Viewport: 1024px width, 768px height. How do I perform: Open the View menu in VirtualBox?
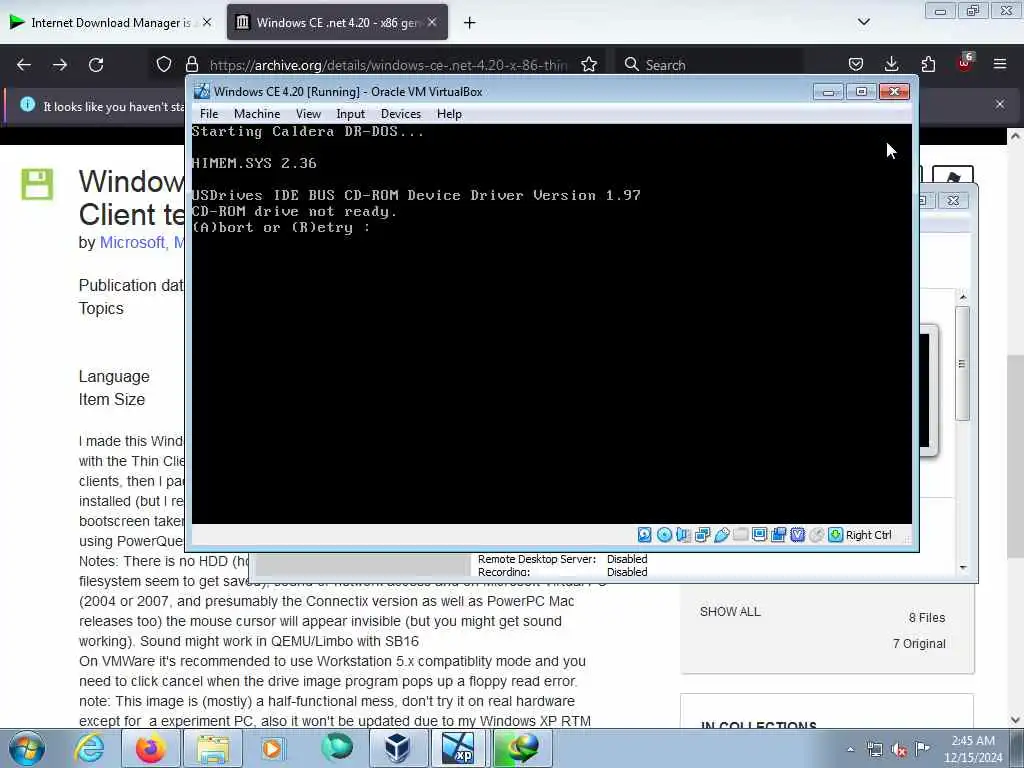click(308, 114)
